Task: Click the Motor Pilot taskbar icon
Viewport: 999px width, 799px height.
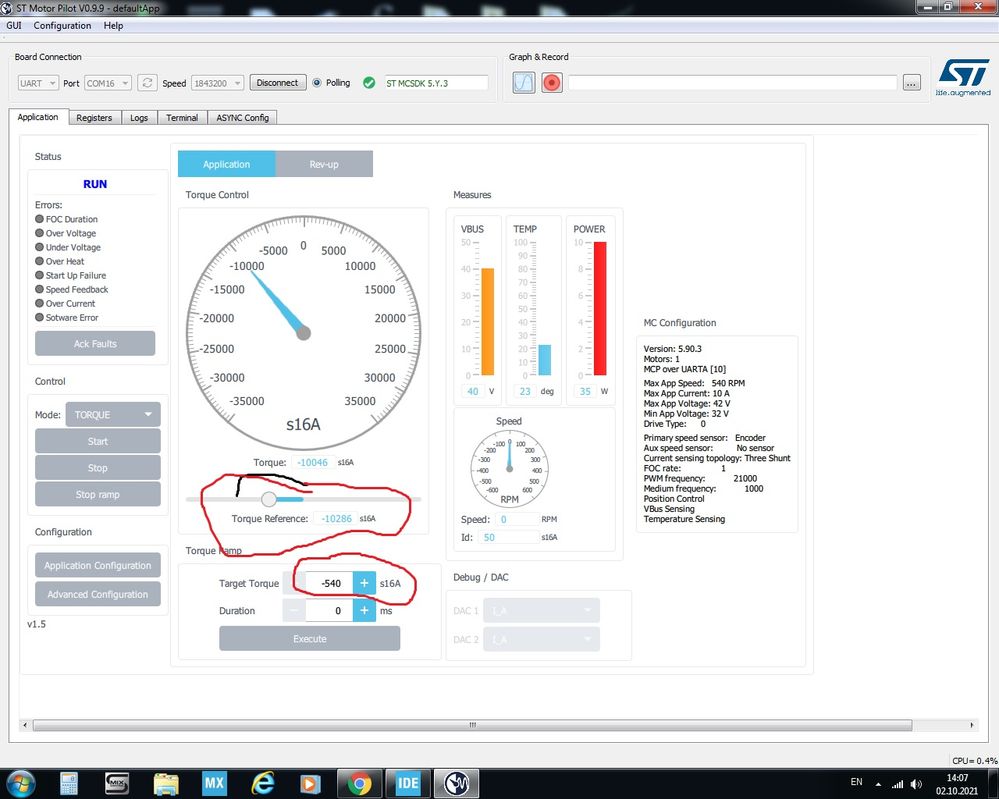Action: [456, 783]
